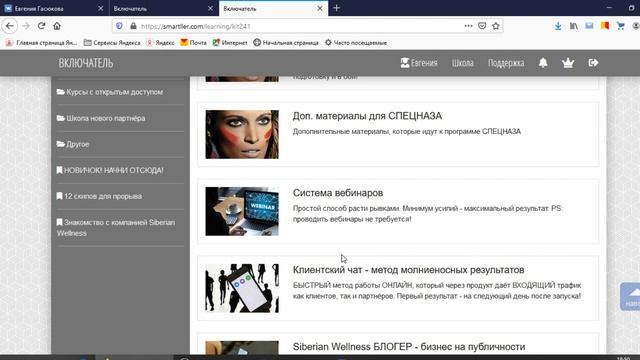The height and width of the screenshot is (360, 640).
Task: Click the scroll-to-top button
Action: pos(630,296)
